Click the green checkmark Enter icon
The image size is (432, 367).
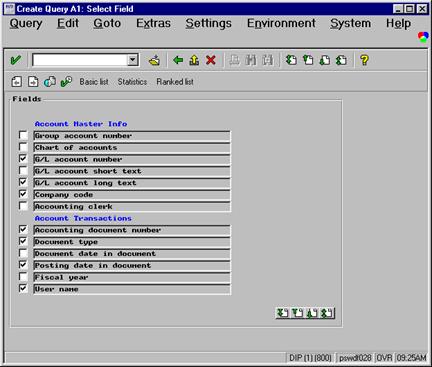pyautogui.click(x=15, y=60)
